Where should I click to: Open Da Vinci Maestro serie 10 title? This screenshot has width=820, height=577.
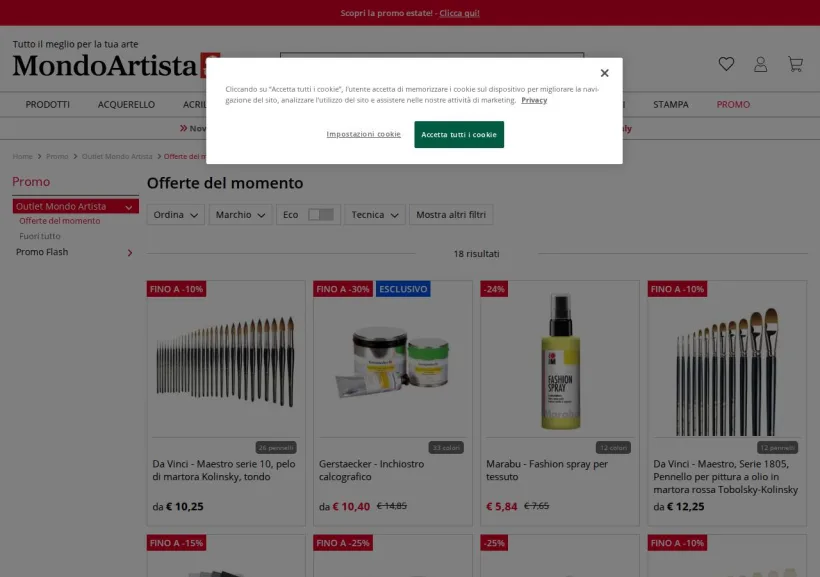[x=224, y=470]
